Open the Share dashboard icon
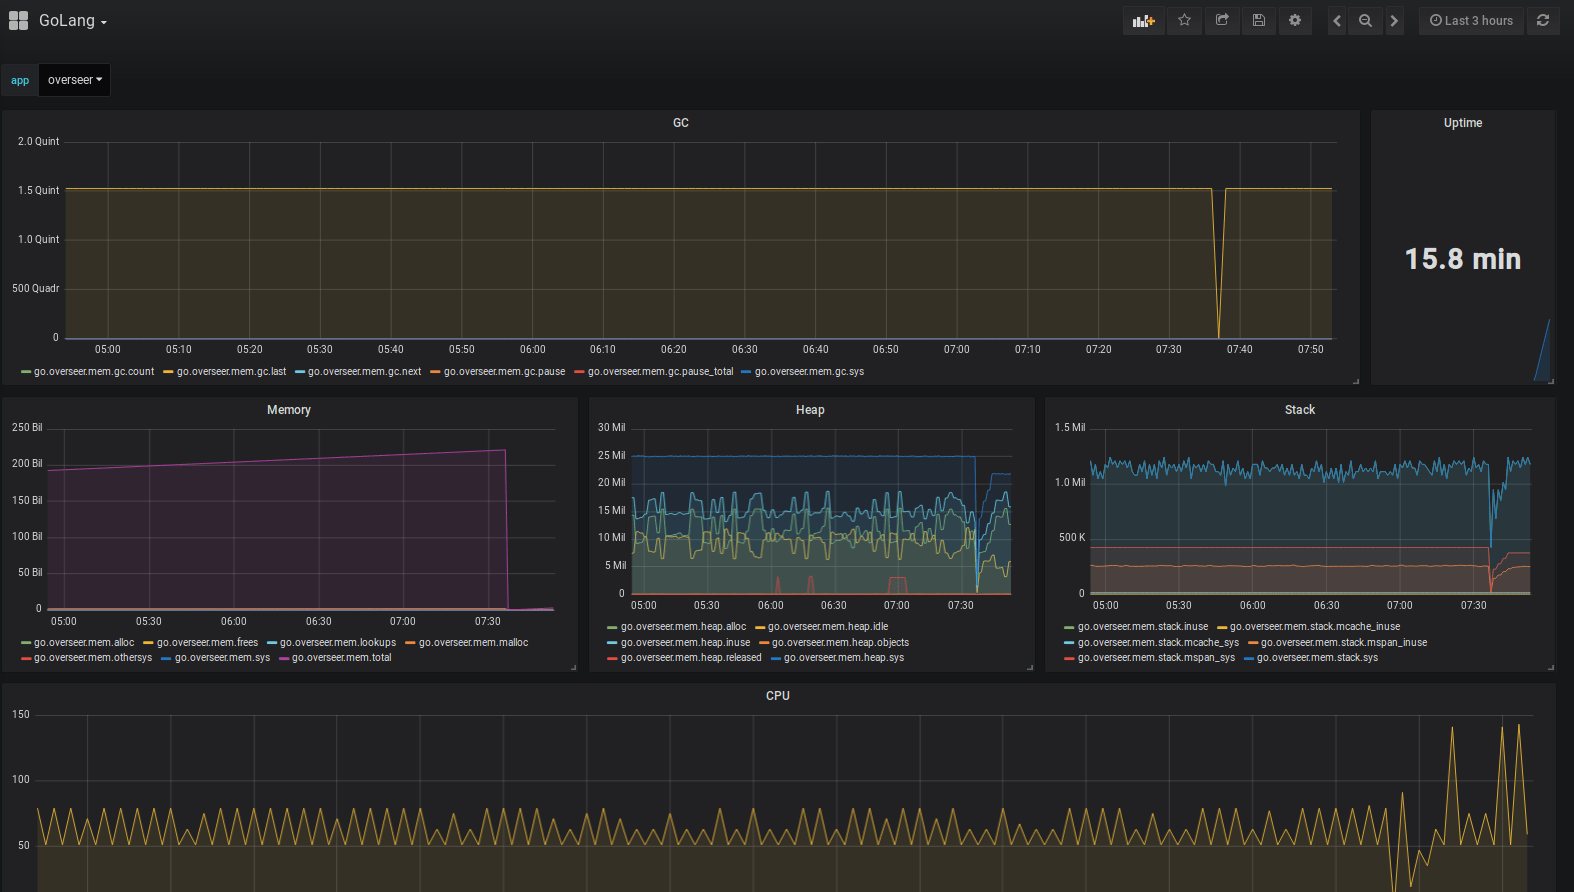1574x892 pixels. tap(1221, 21)
